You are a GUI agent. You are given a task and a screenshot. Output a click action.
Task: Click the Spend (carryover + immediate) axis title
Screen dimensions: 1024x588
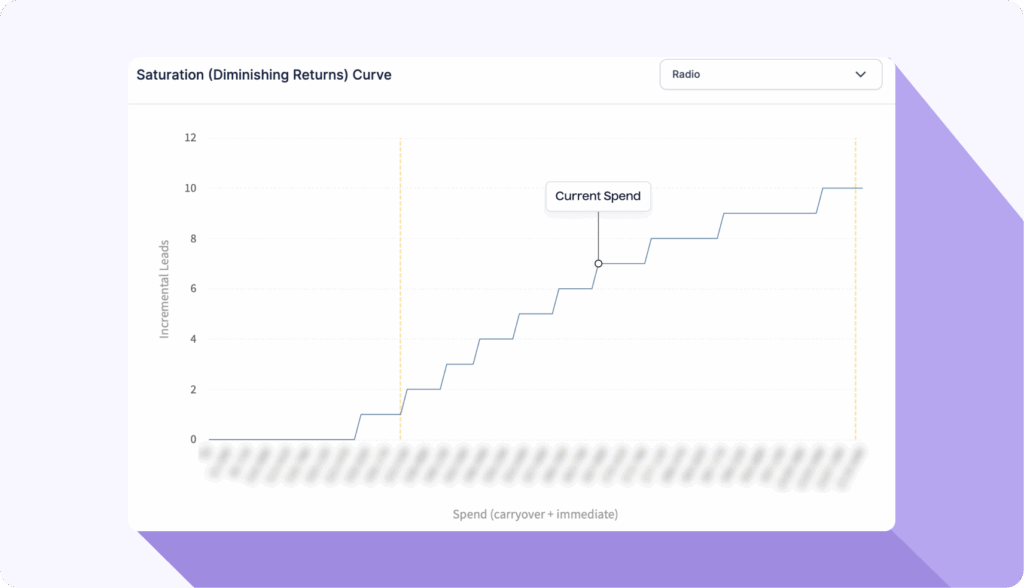pyautogui.click(x=534, y=514)
